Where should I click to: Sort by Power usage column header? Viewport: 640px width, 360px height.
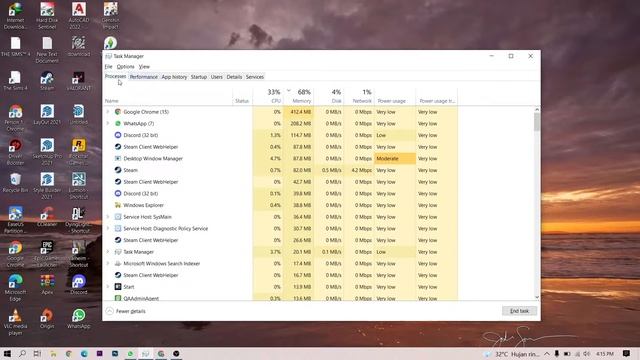click(395, 96)
